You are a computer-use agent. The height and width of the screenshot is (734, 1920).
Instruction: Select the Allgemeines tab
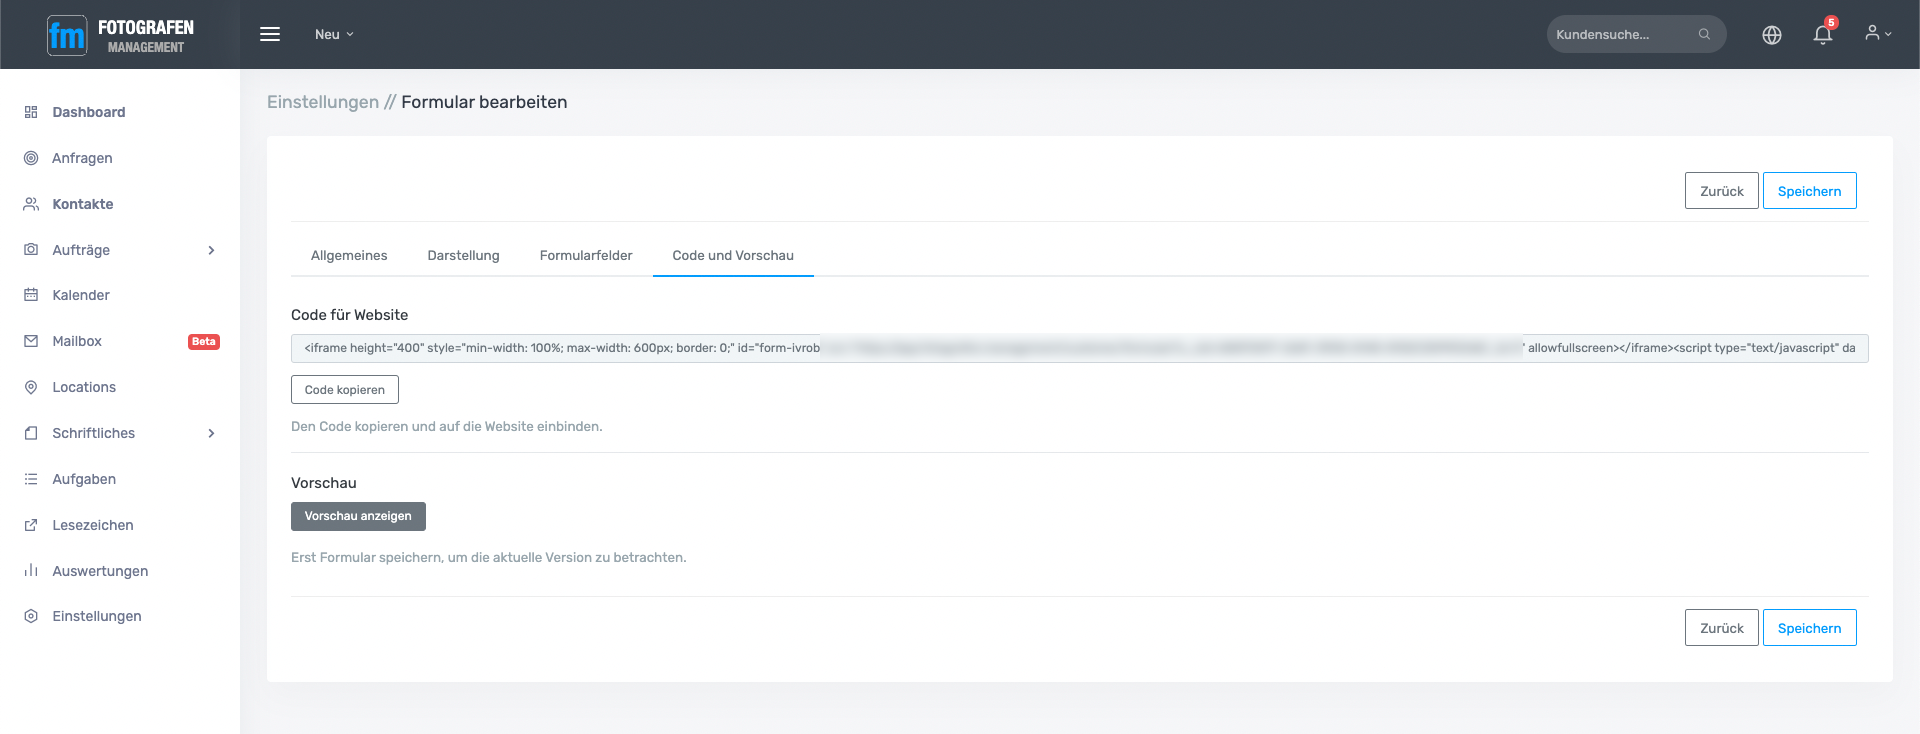click(349, 255)
